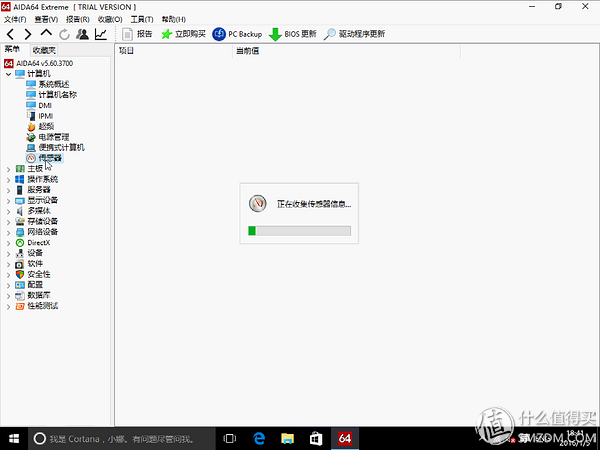Image resolution: width=600 pixels, height=450 pixels.
Task: Open PC Backup from the toolbar
Action: (x=237, y=34)
